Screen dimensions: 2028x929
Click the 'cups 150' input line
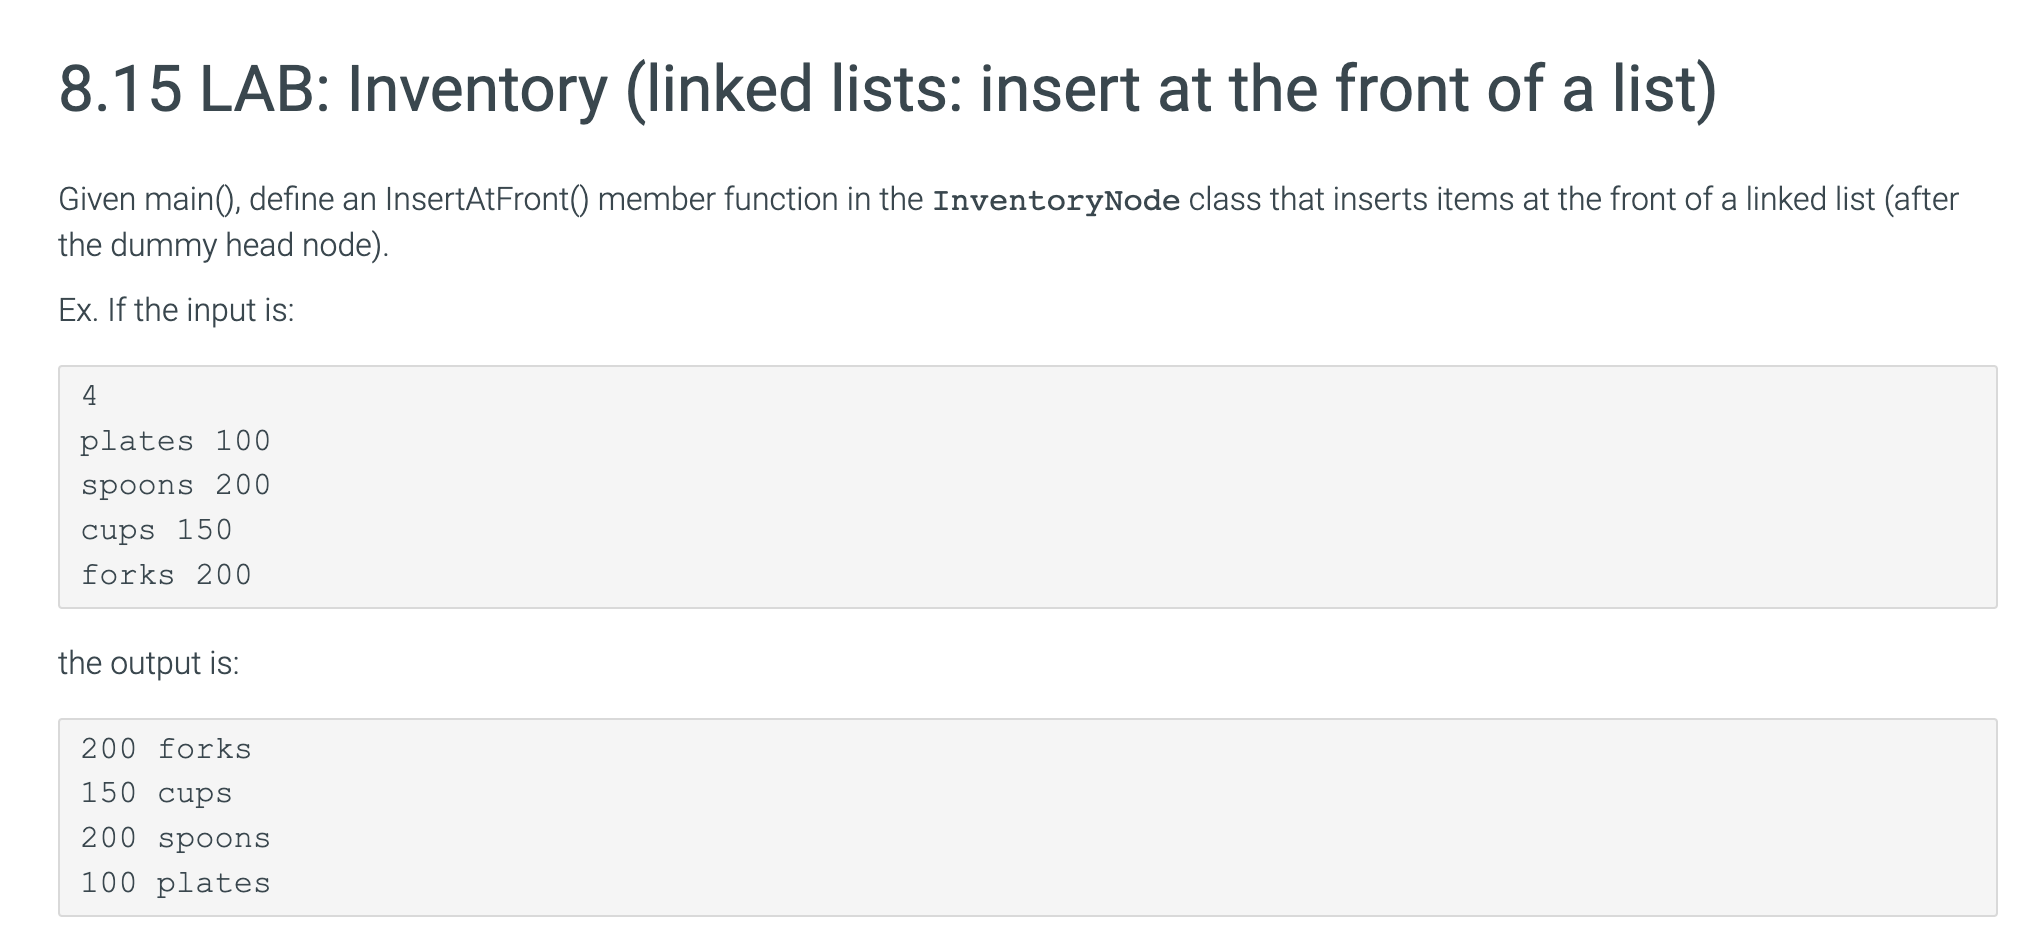156,530
